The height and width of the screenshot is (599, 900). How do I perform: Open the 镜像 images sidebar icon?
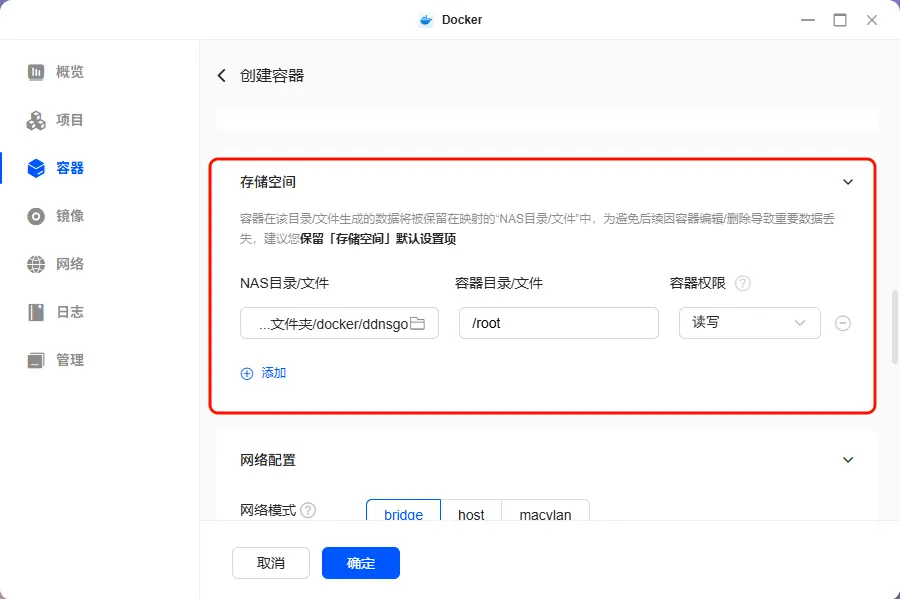click(36, 216)
